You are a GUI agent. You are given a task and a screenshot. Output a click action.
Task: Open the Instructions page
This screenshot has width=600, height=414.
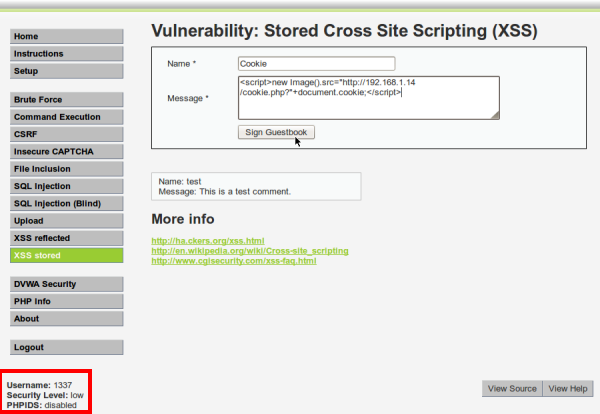point(67,54)
